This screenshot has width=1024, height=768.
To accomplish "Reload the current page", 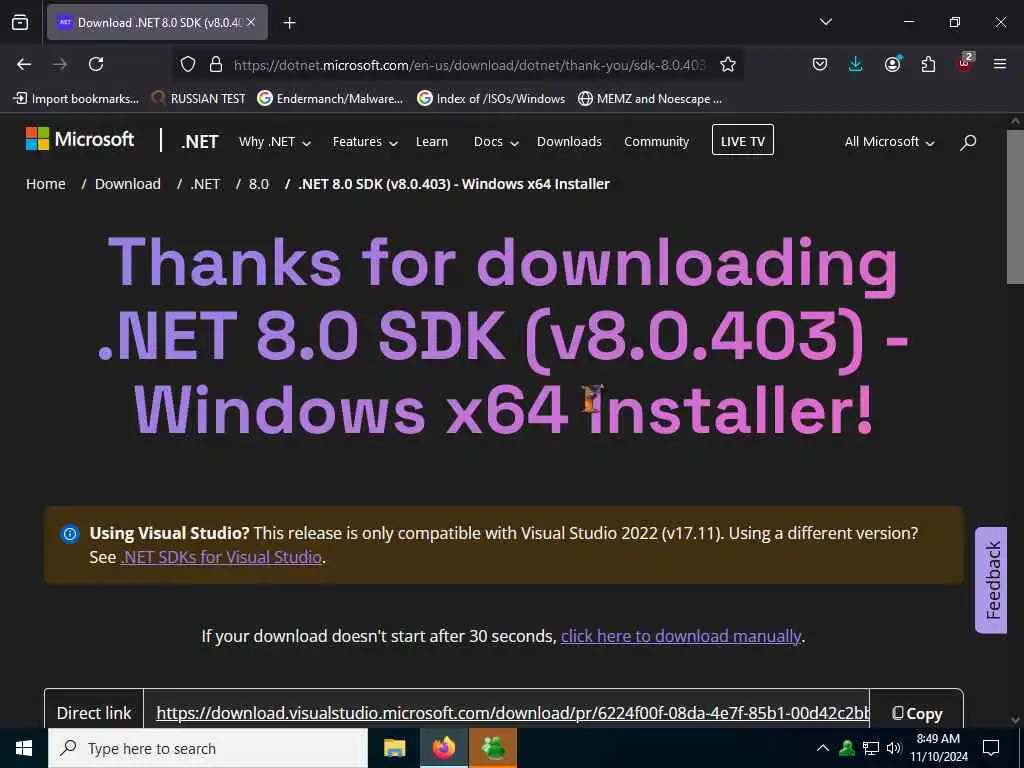I will click(x=96, y=64).
